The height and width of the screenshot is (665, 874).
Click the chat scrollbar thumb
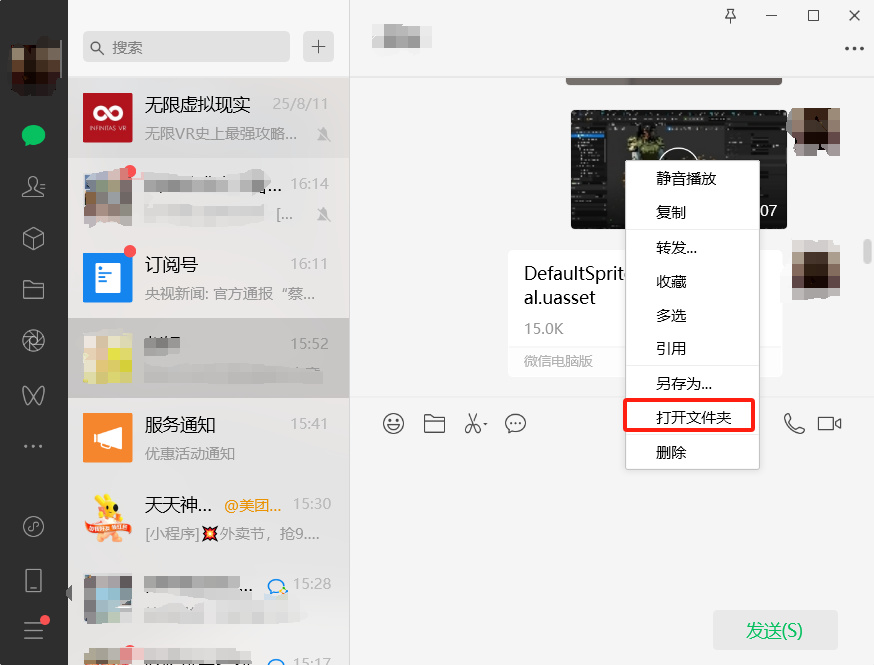pyautogui.click(x=867, y=251)
